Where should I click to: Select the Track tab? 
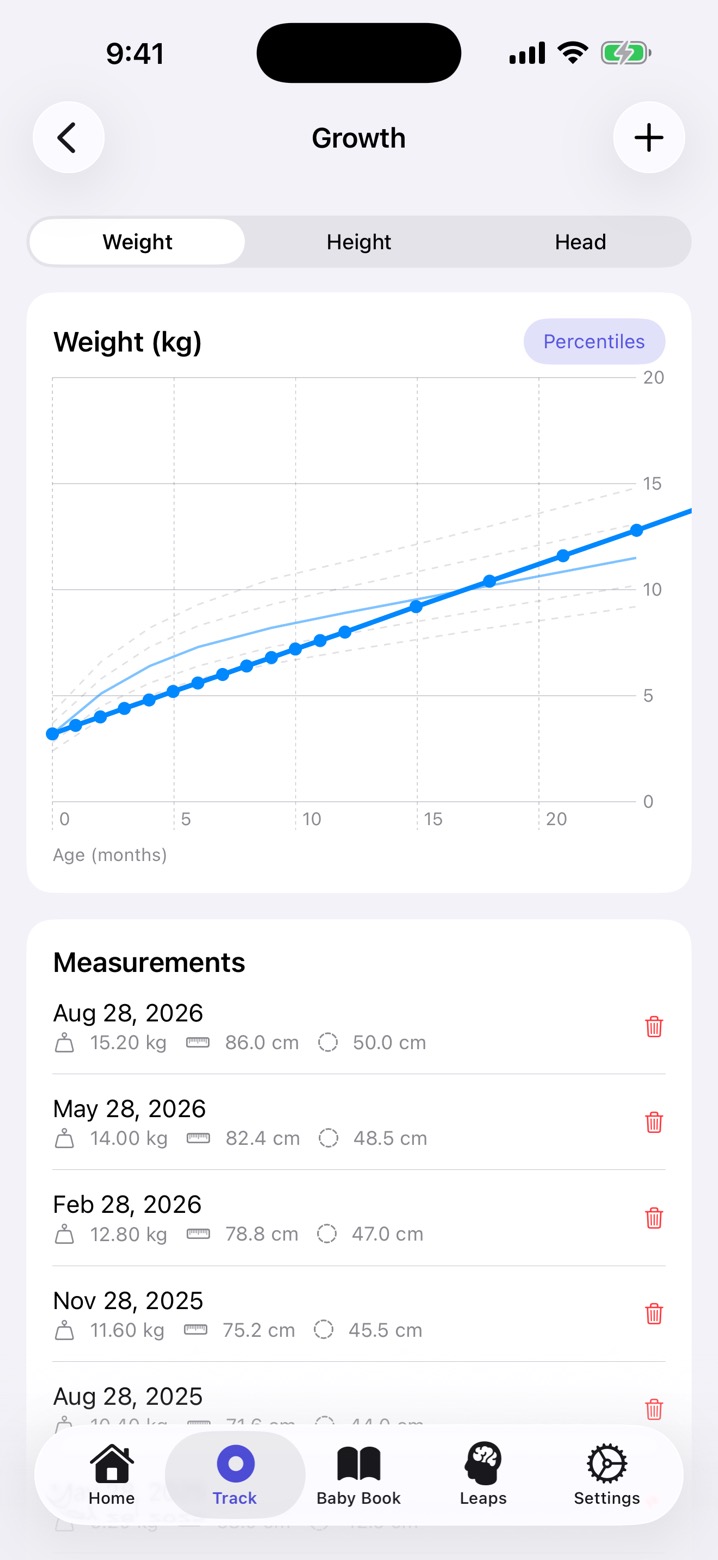click(235, 1475)
